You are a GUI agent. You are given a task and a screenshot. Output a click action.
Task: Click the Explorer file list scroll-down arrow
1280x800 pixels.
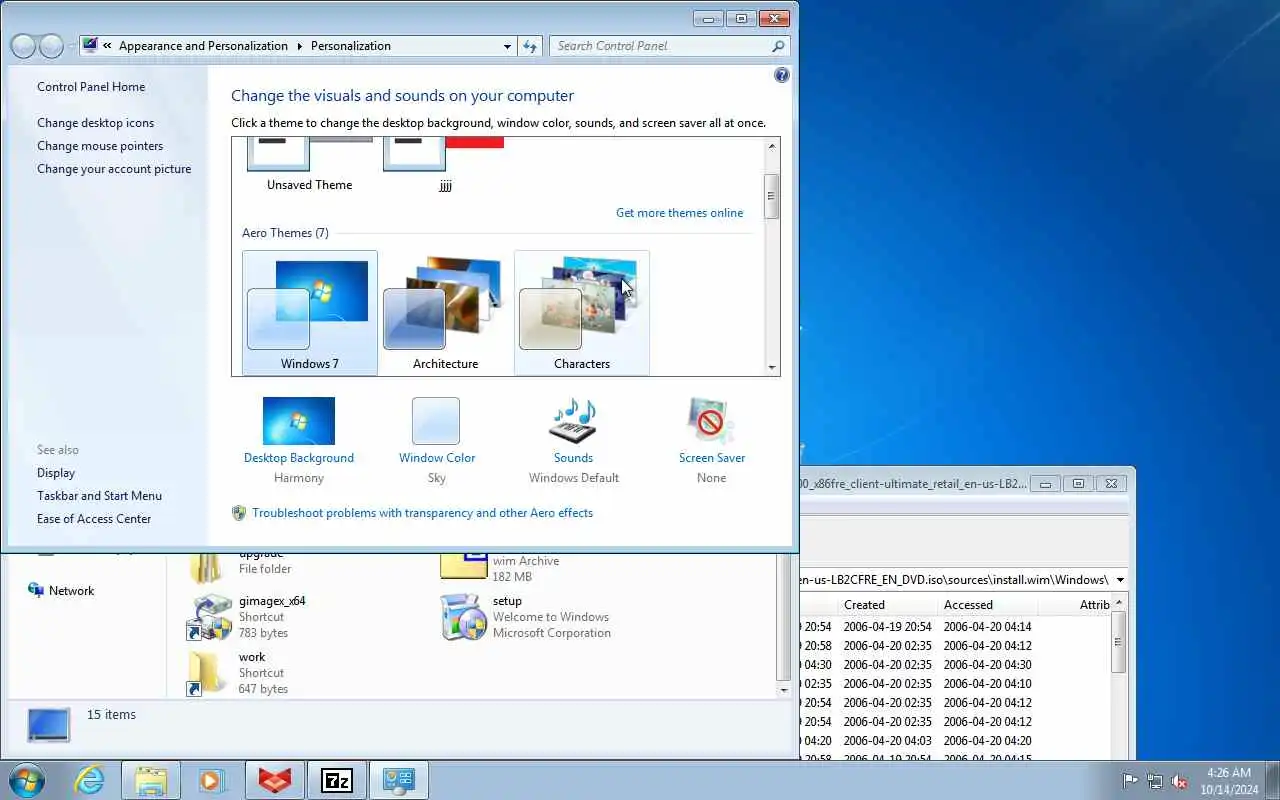pyautogui.click(x=784, y=689)
